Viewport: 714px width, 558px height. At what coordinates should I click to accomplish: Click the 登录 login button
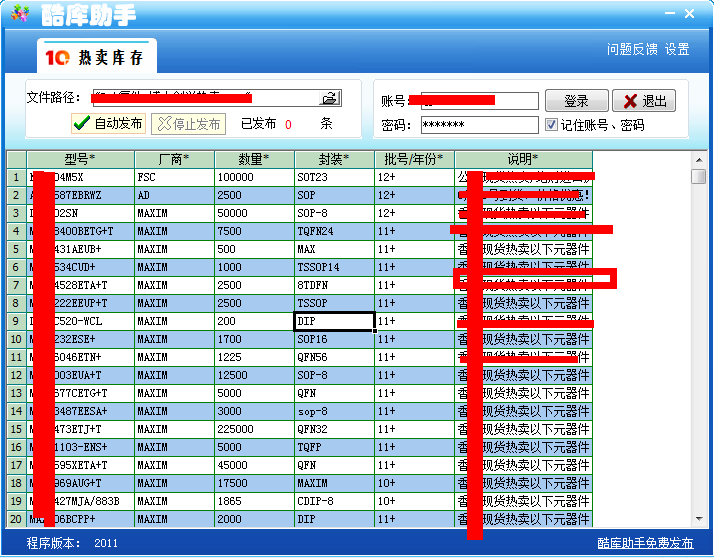pos(576,101)
